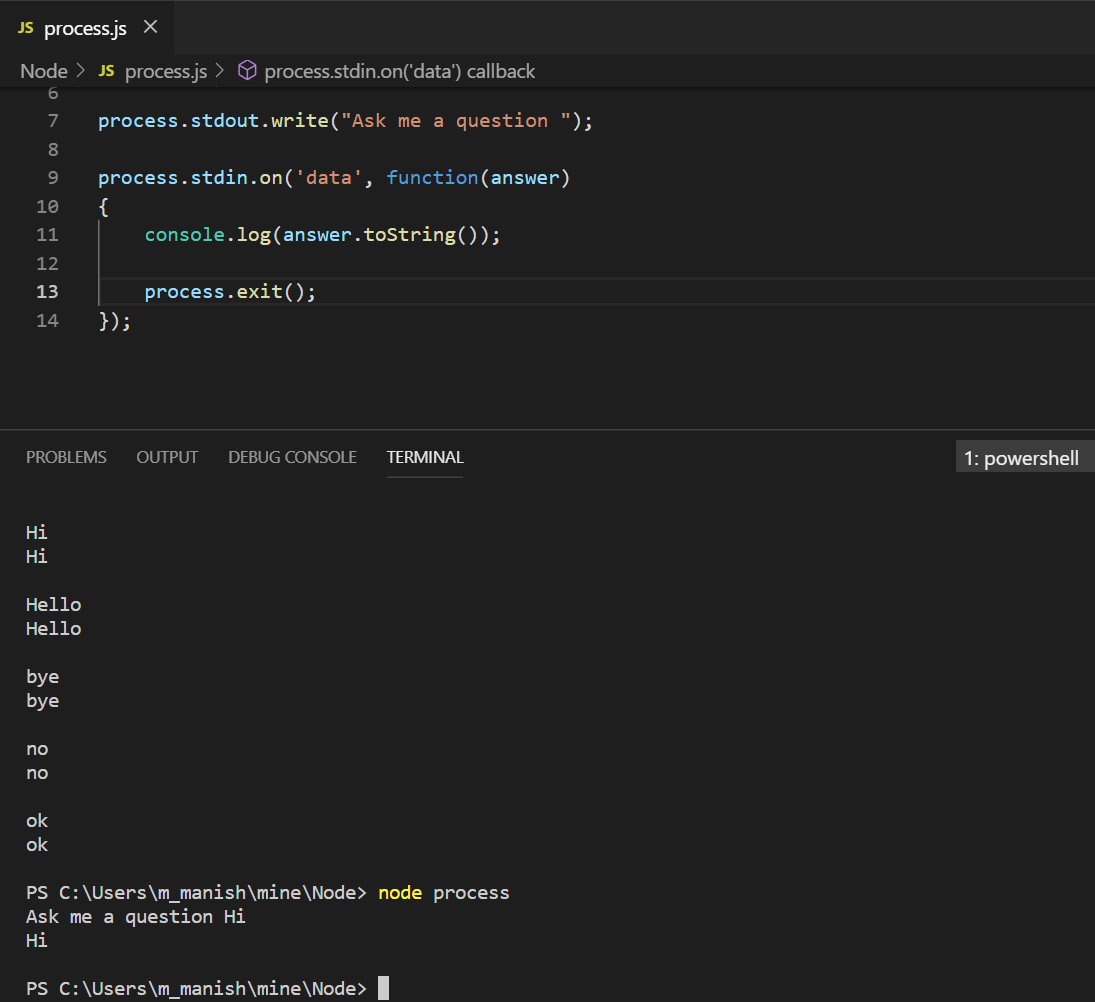Select the symbol cube icon in the breadcrumb

tap(247, 71)
